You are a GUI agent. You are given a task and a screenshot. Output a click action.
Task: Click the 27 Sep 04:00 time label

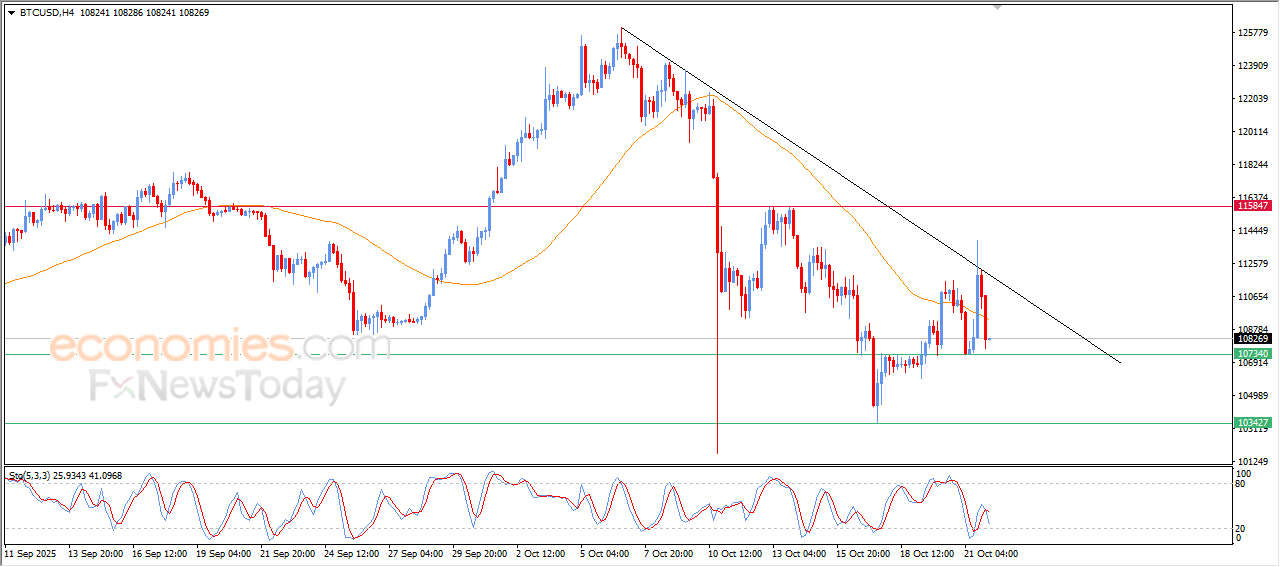pos(416,553)
